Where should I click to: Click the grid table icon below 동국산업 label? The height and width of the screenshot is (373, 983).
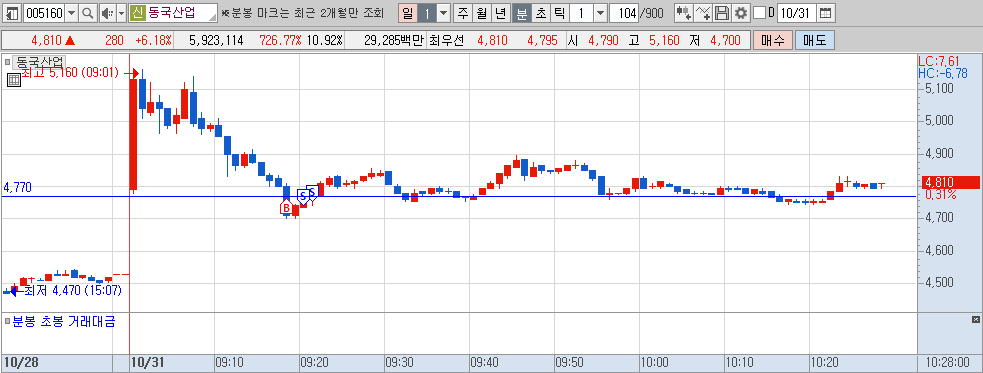point(14,80)
